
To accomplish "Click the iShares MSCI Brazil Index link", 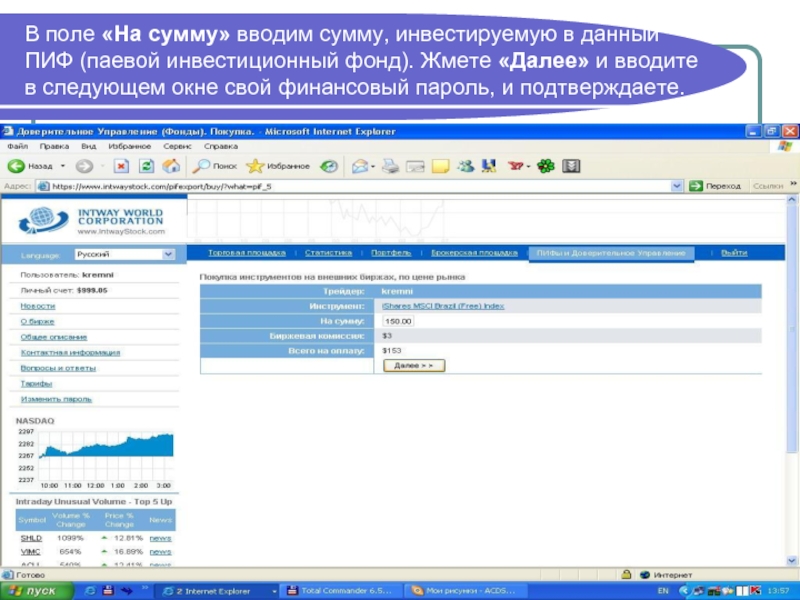I will tap(443, 305).
